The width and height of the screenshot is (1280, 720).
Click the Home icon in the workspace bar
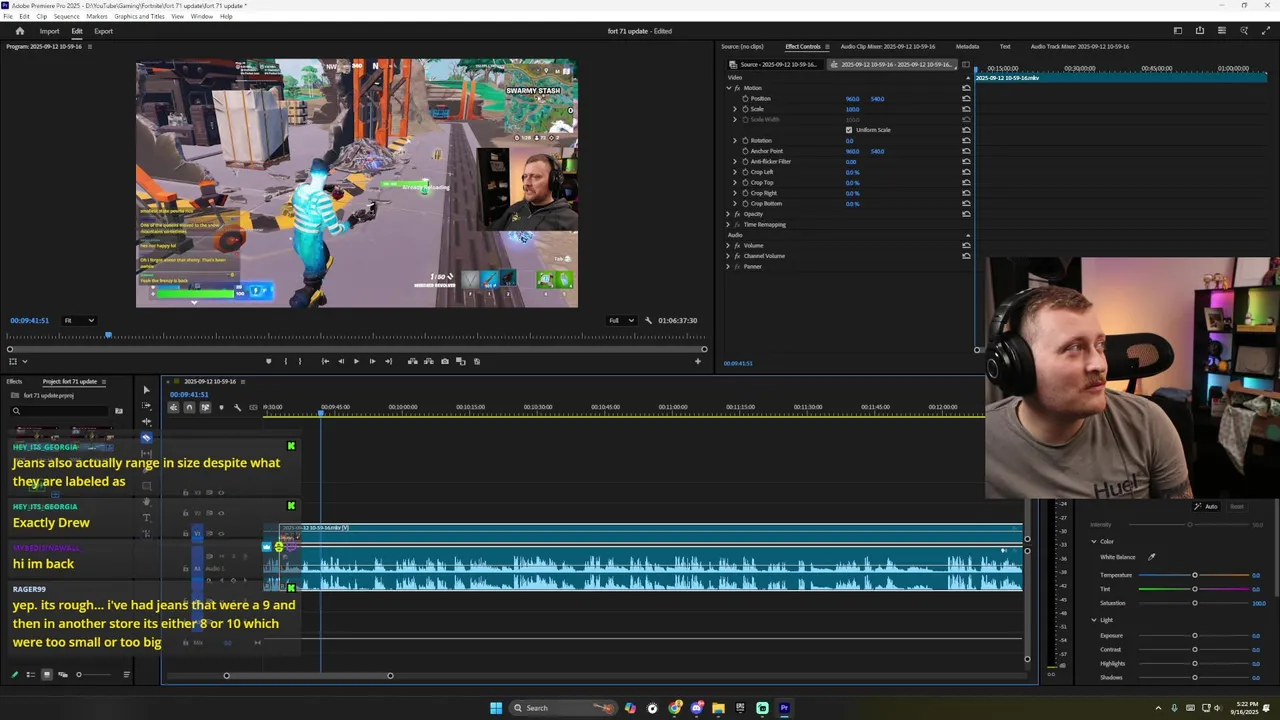pos(19,31)
